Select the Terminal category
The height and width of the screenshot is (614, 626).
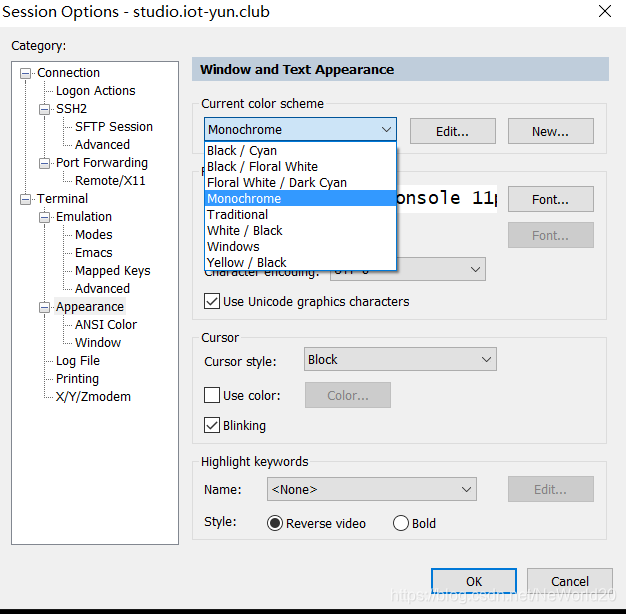click(x=62, y=198)
